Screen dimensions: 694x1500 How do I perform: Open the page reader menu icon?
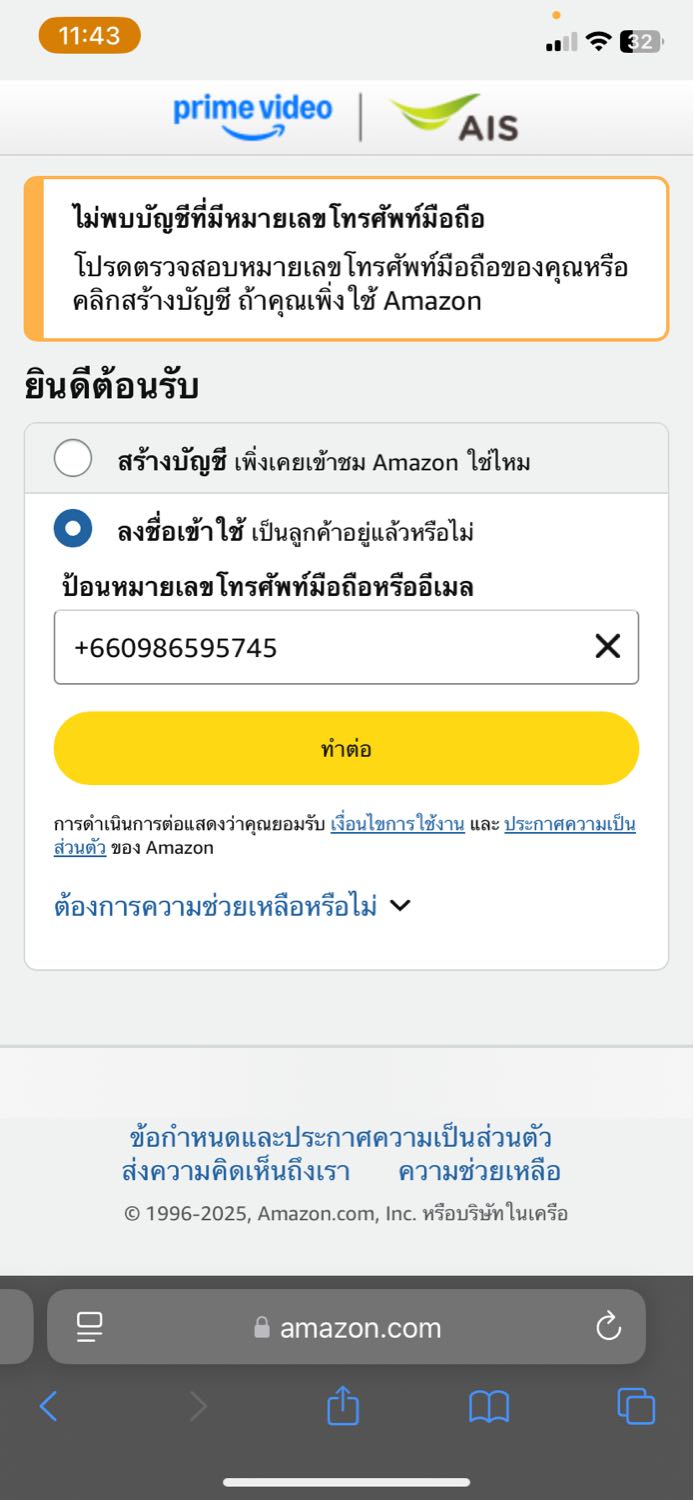tap(90, 1327)
